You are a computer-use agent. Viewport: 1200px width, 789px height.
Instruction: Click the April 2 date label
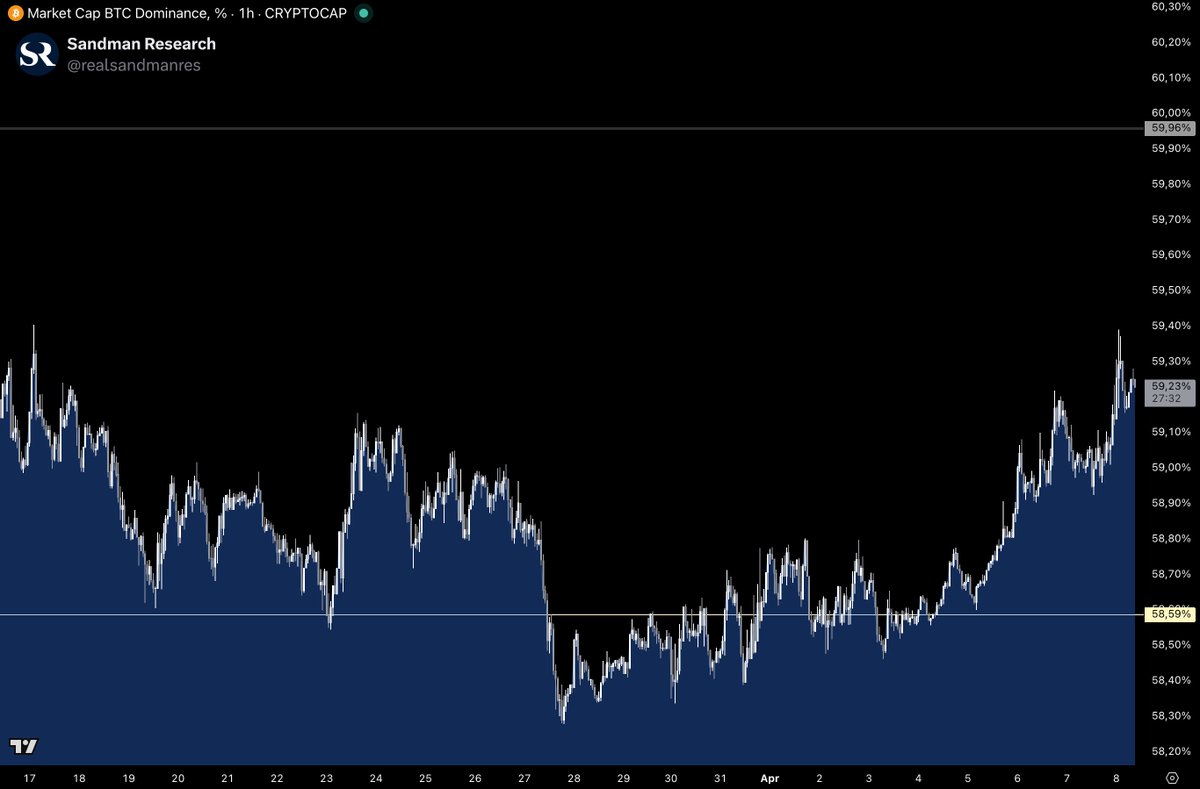coord(820,778)
